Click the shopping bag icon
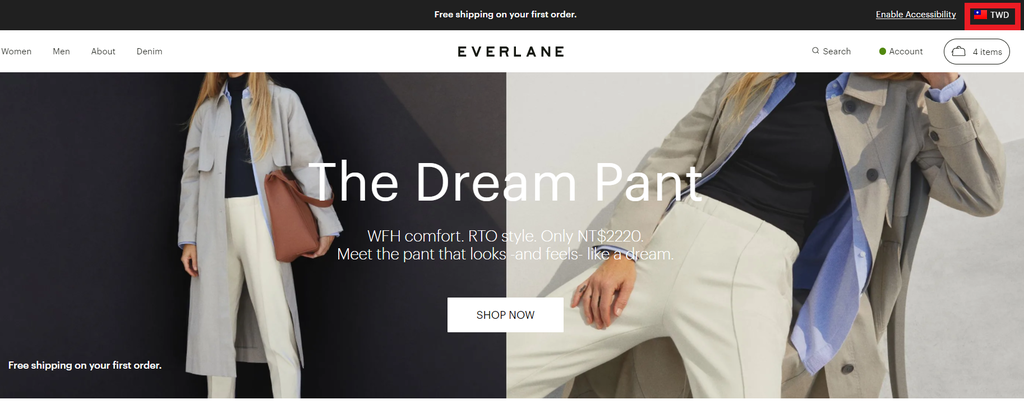The height and width of the screenshot is (404, 1024). tap(958, 52)
